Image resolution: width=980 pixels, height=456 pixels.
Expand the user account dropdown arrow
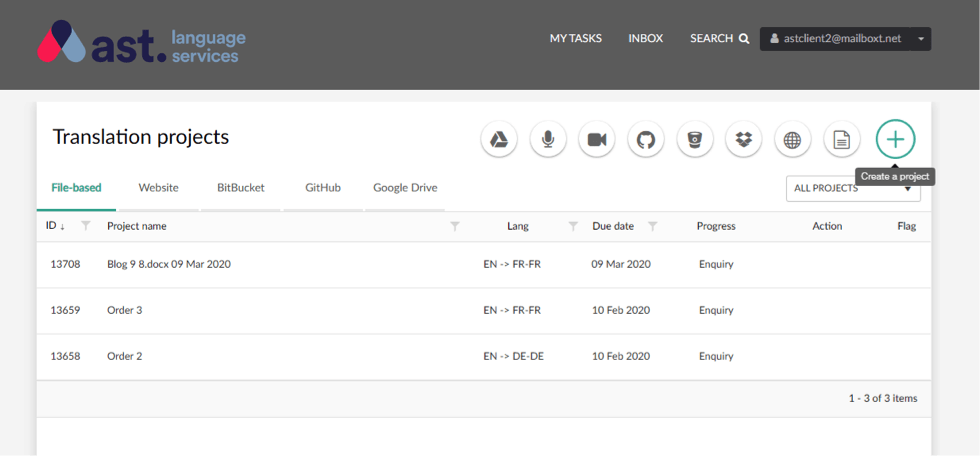click(x=921, y=39)
